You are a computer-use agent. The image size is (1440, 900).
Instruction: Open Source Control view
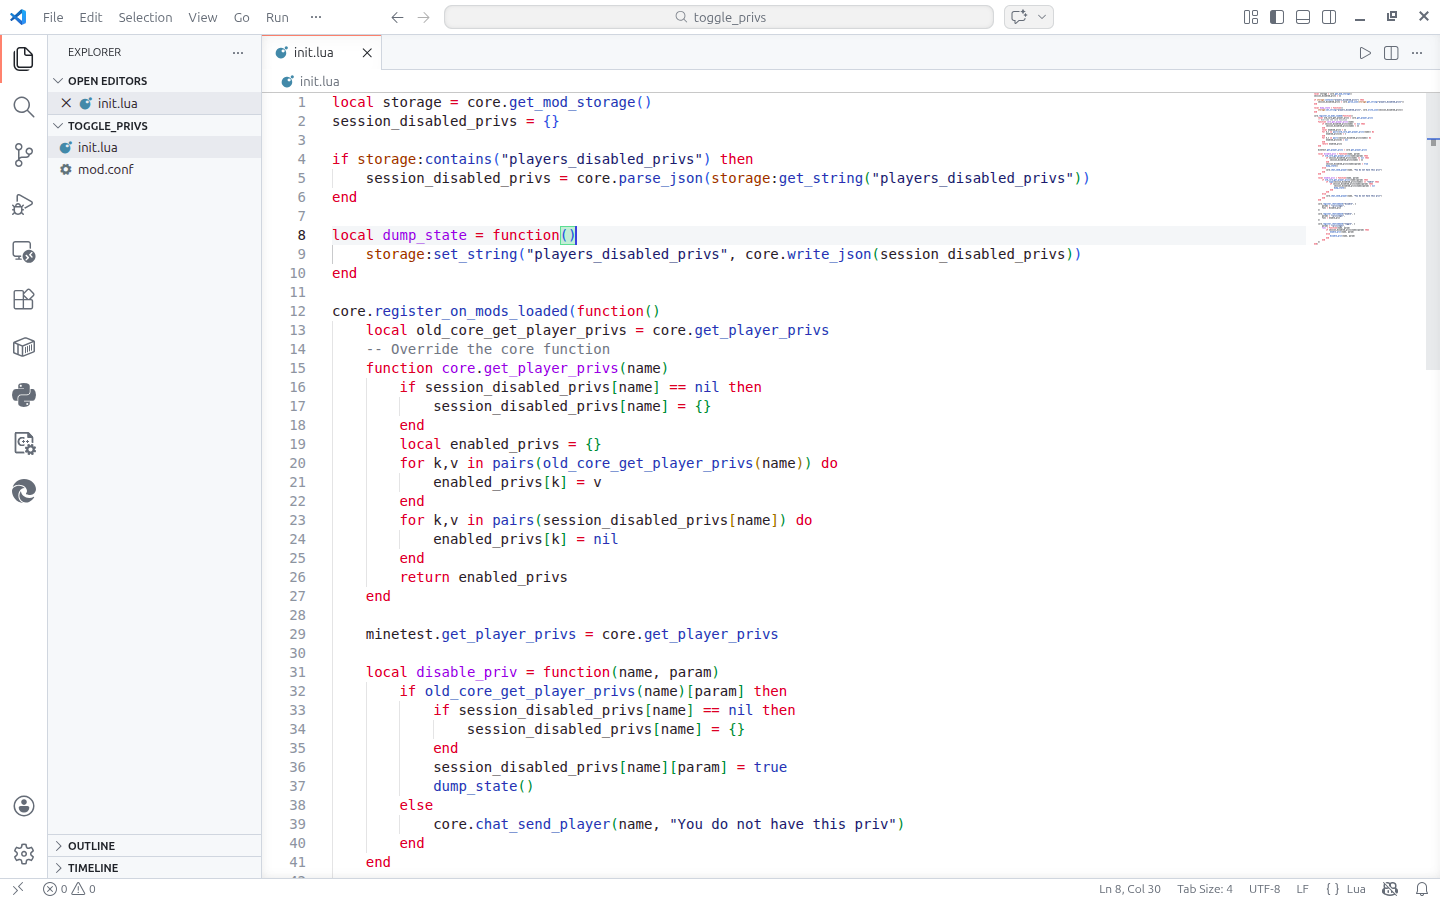(24, 155)
